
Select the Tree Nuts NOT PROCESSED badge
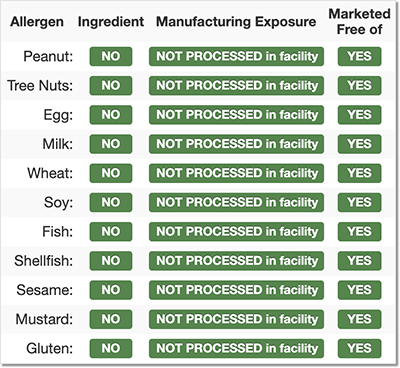(236, 86)
